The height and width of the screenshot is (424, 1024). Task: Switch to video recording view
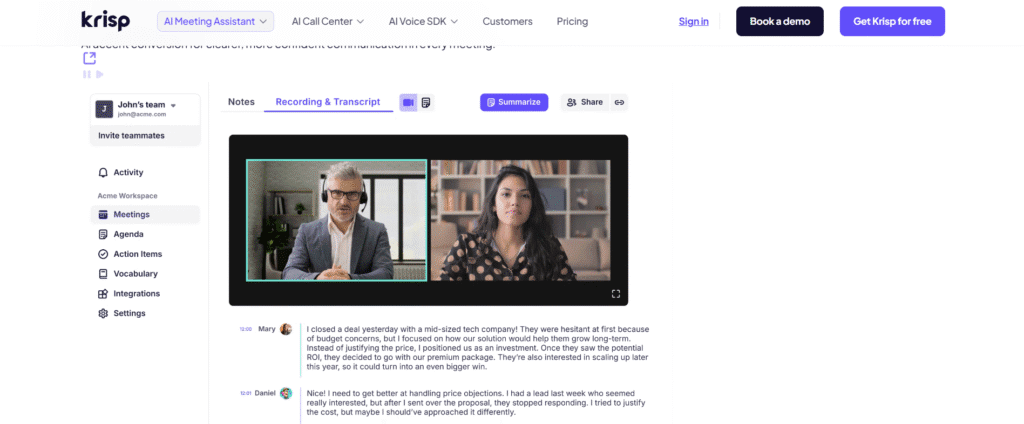409,103
